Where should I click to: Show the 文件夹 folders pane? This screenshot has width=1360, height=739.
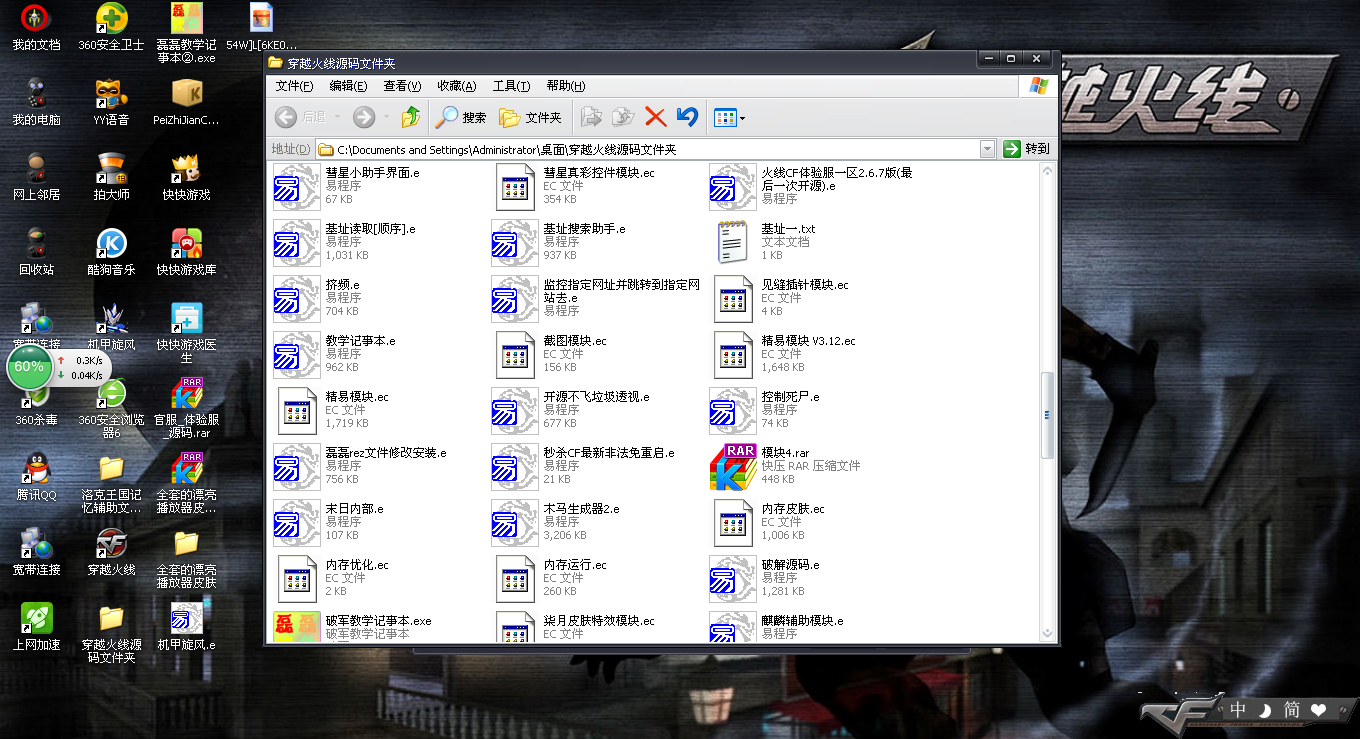point(531,117)
